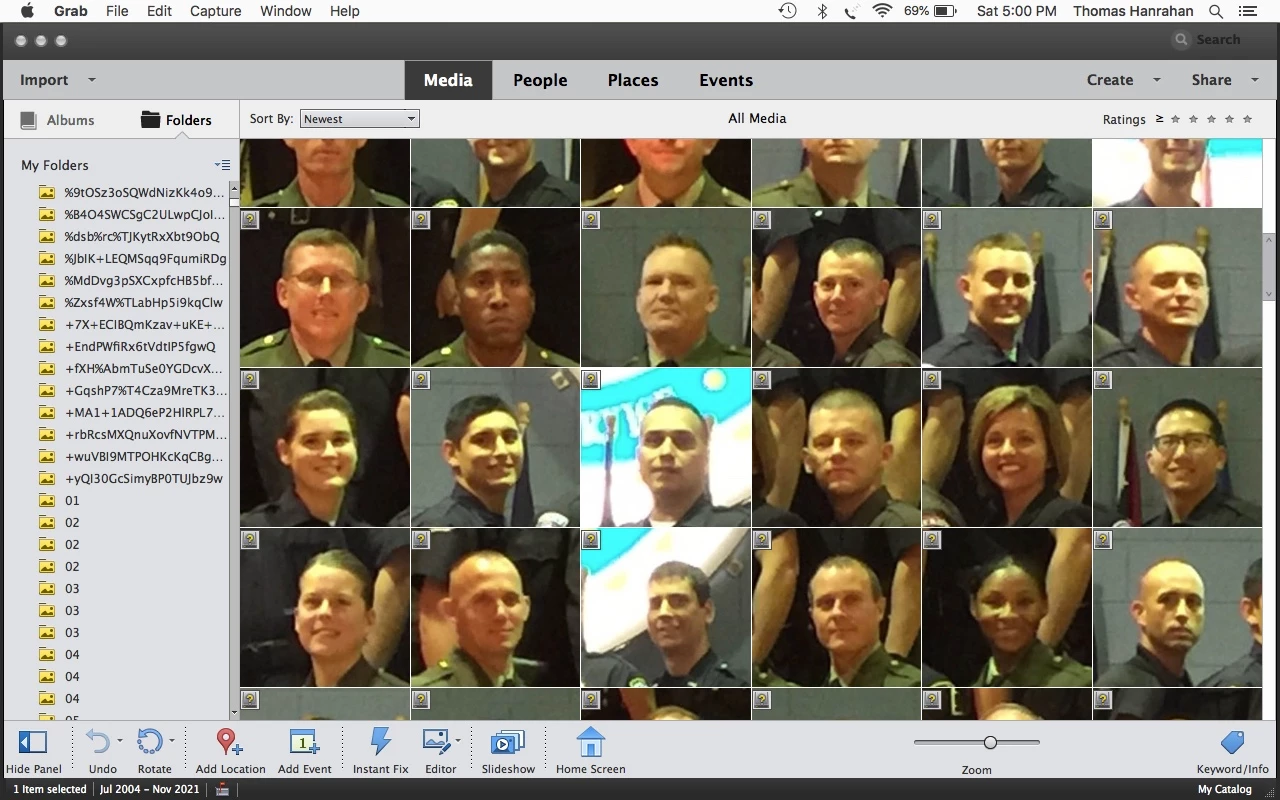
Task: Open the Rotate direction arrow
Action: 172,741
